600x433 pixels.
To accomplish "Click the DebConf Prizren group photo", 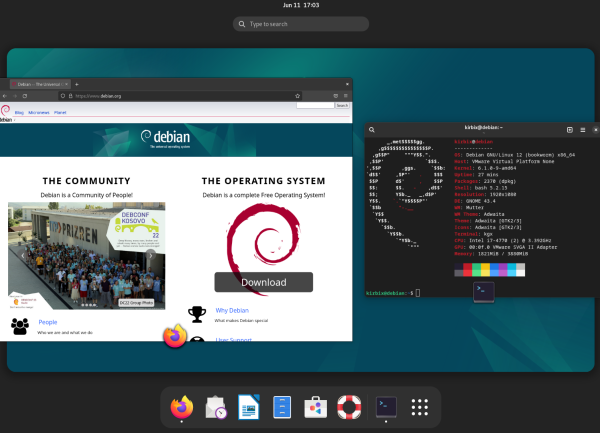I will [86, 256].
